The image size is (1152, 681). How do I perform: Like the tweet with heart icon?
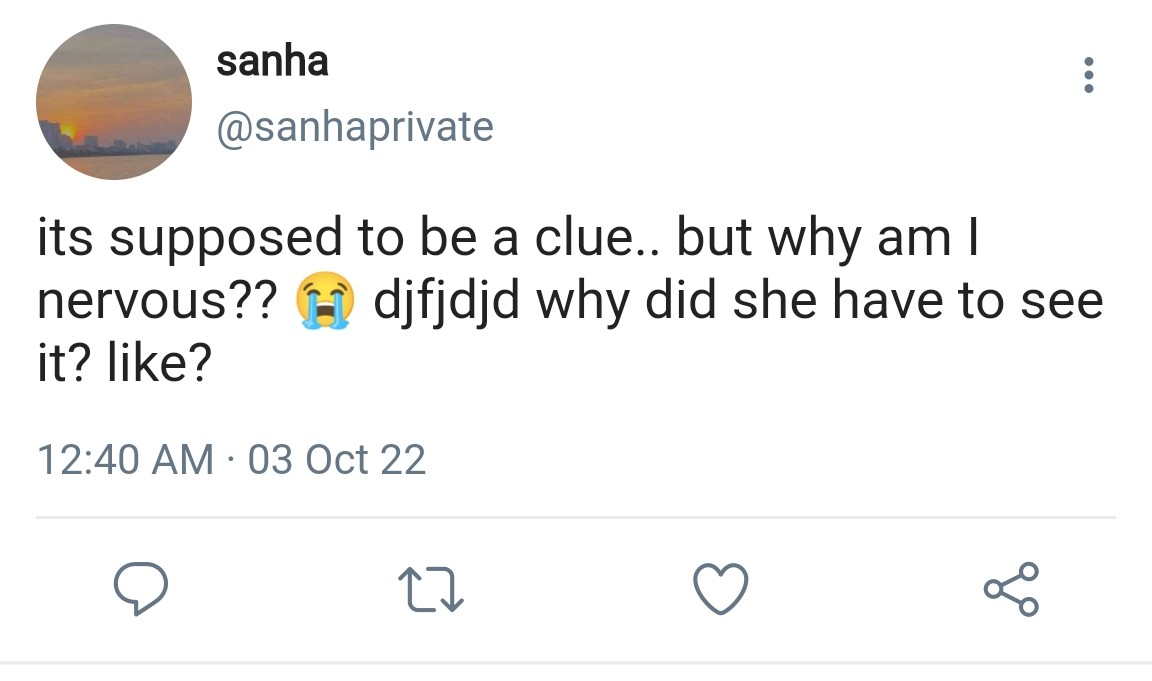click(721, 588)
